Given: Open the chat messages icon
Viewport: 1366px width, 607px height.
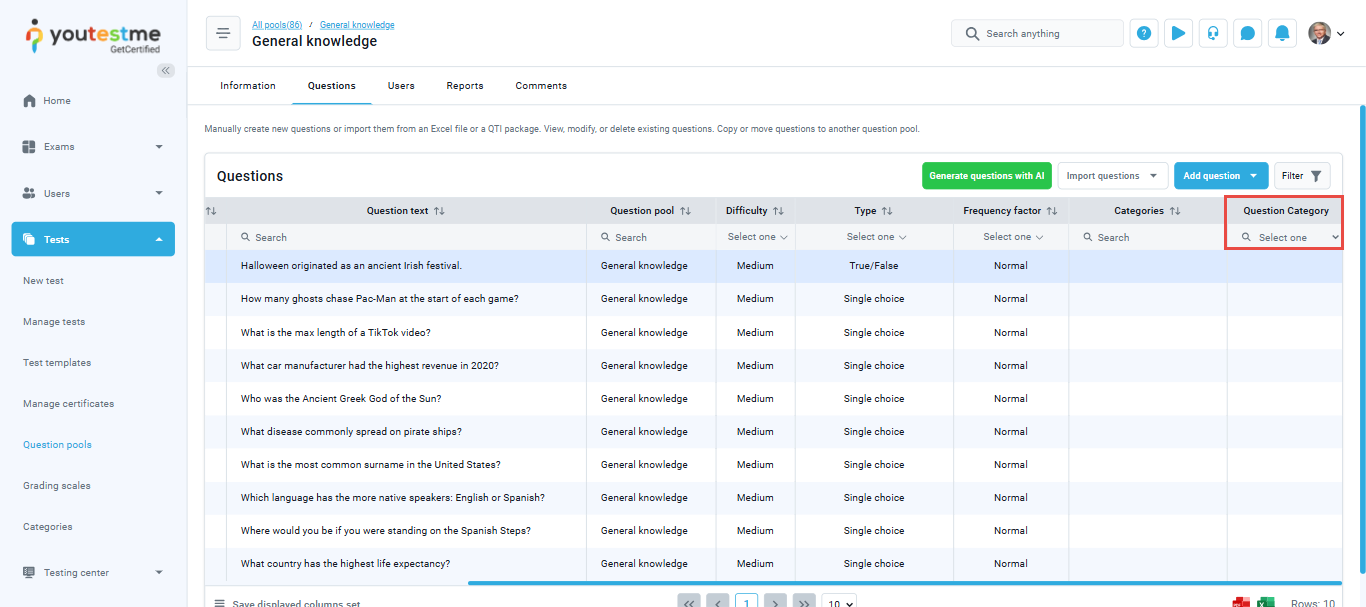Looking at the screenshot, I should tap(1247, 33).
